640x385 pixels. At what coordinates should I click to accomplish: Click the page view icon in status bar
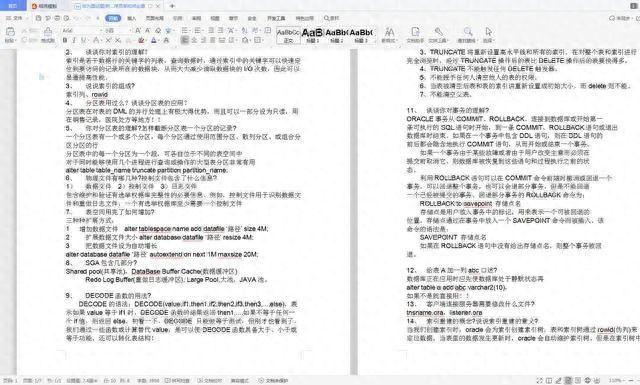tap(568, 381)
